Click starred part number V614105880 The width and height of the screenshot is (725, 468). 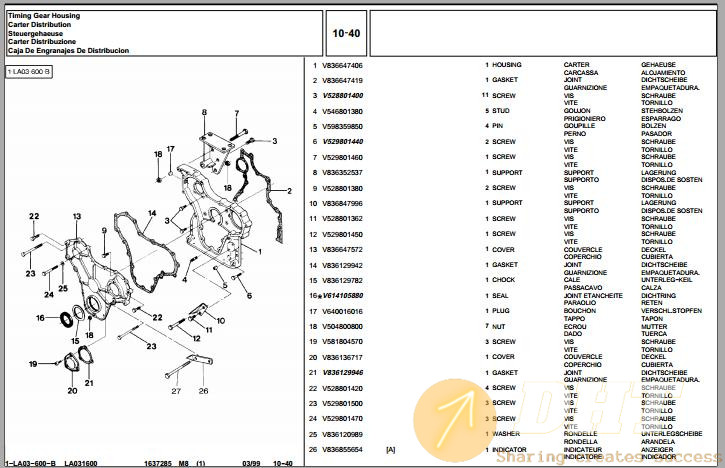click(343, 296)
